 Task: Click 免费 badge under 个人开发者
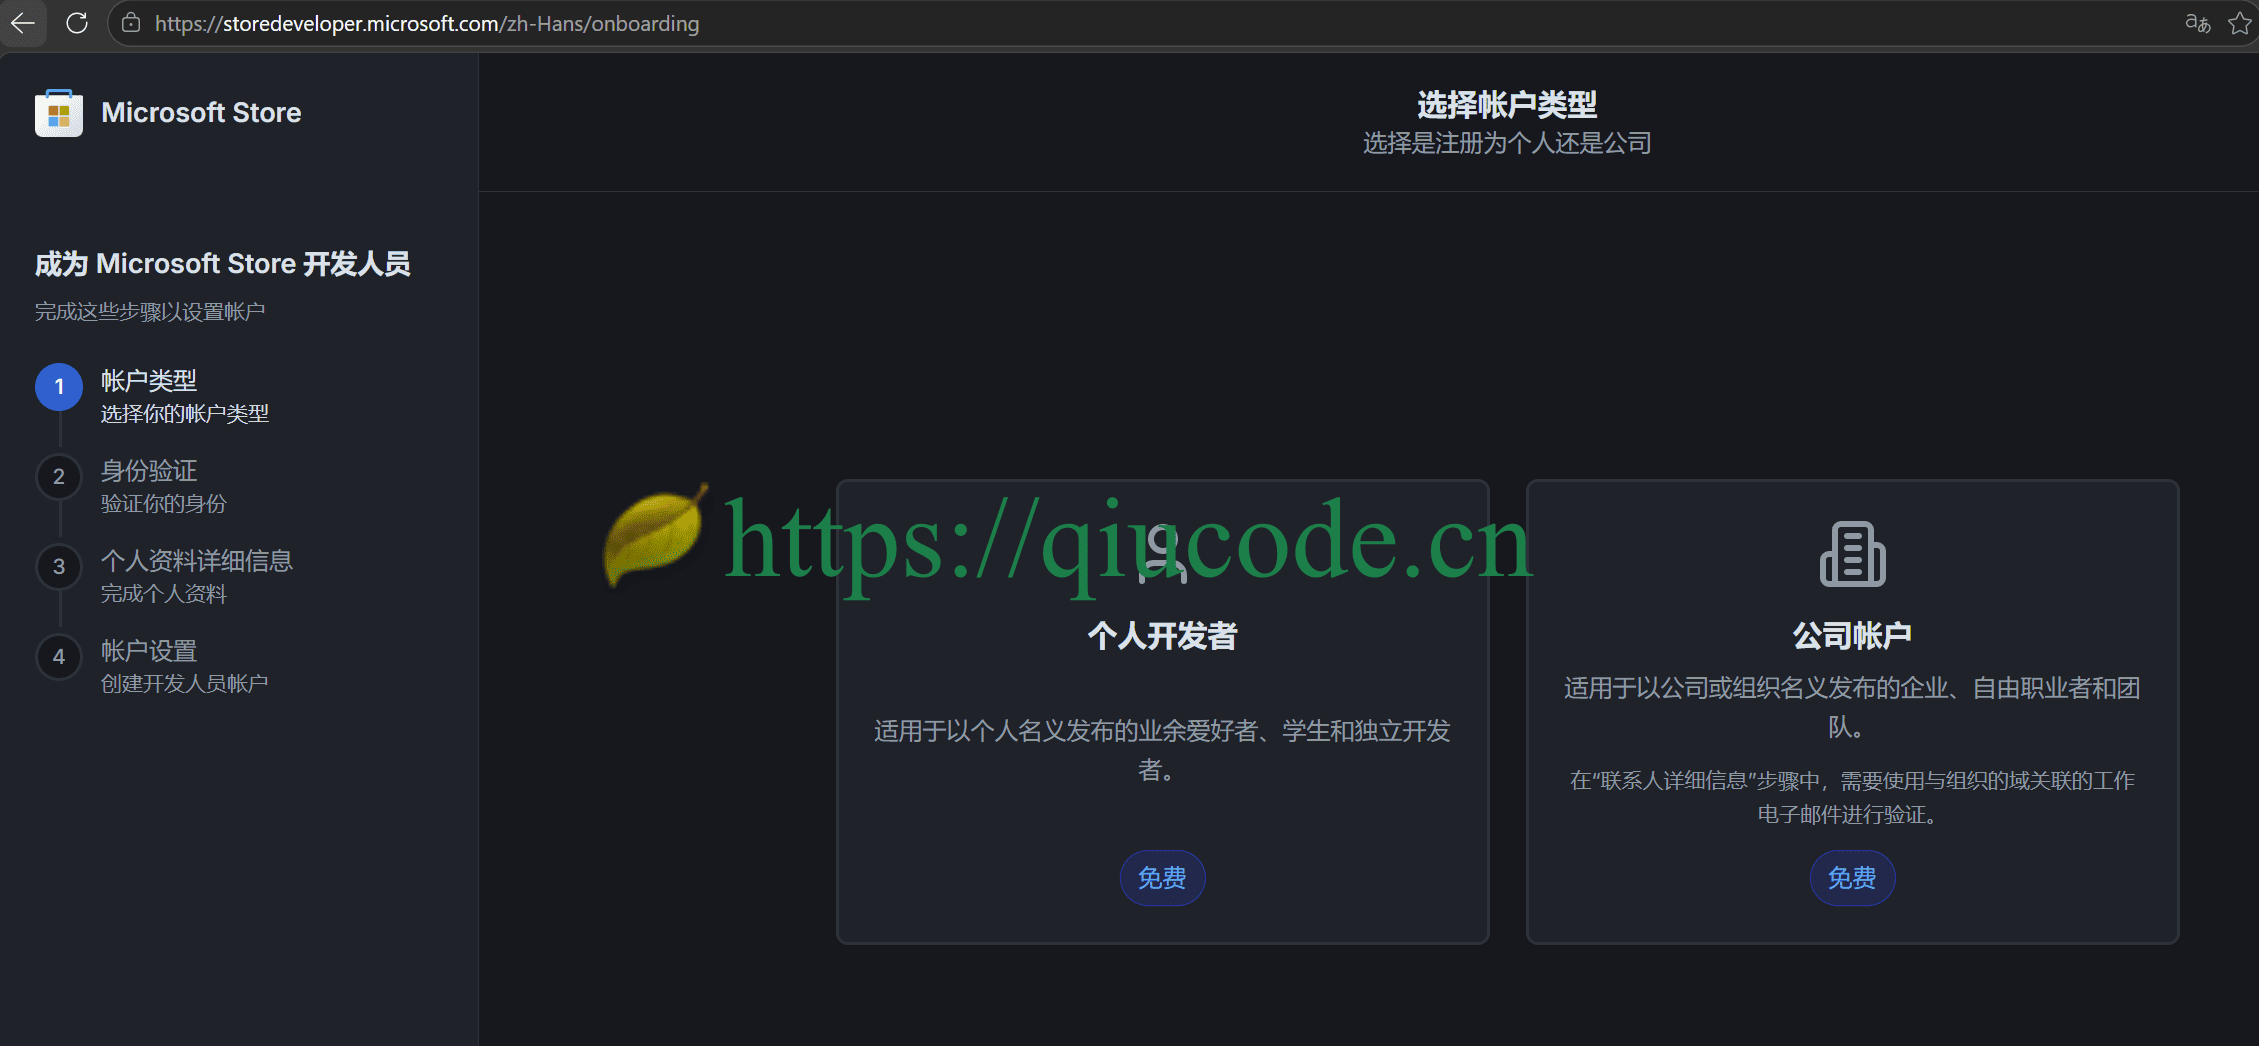[1162, 878]
